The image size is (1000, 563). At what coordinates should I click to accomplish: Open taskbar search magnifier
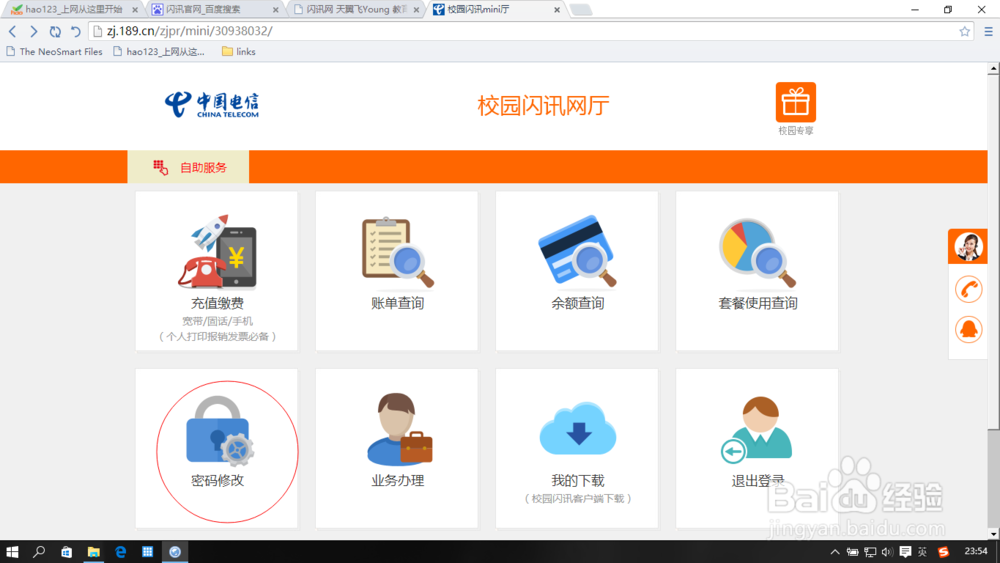[39, 552]
